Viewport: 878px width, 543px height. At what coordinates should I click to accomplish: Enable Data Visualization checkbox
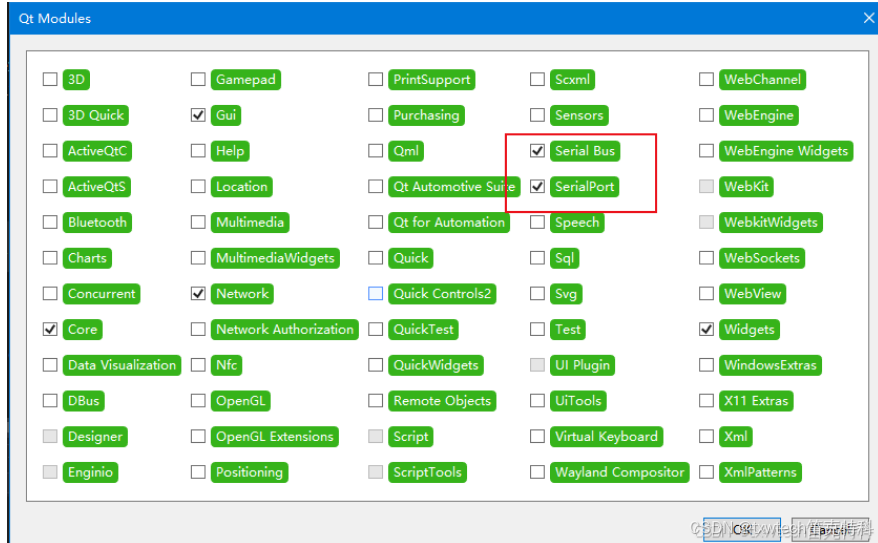click(50, 365)
